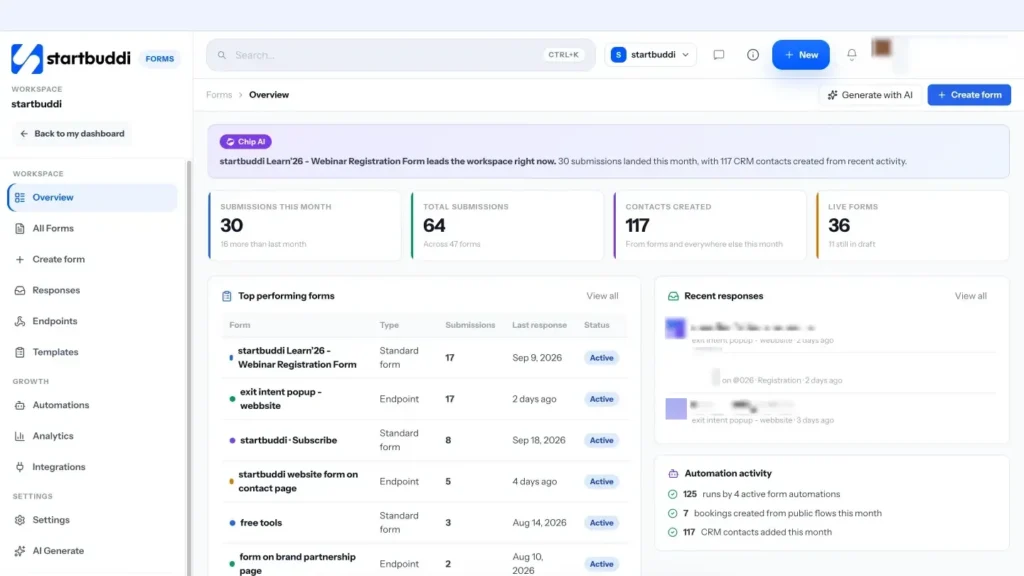Click the Last response column header

tap(539, 325)
